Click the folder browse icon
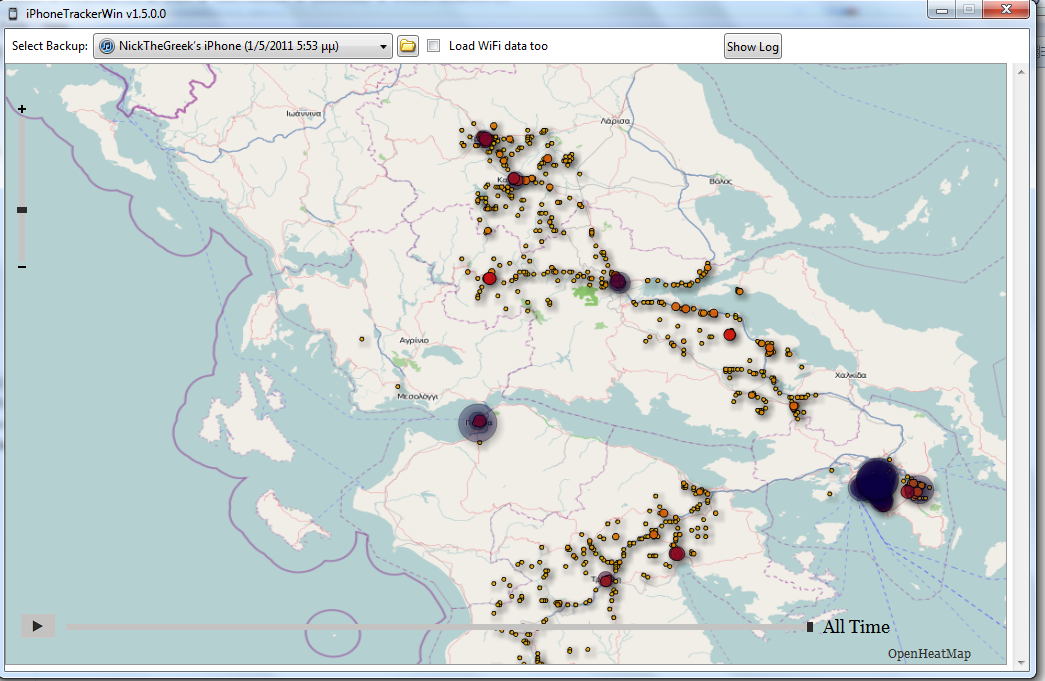This screenshot has width=1045, height=681. tap(407, 46)
